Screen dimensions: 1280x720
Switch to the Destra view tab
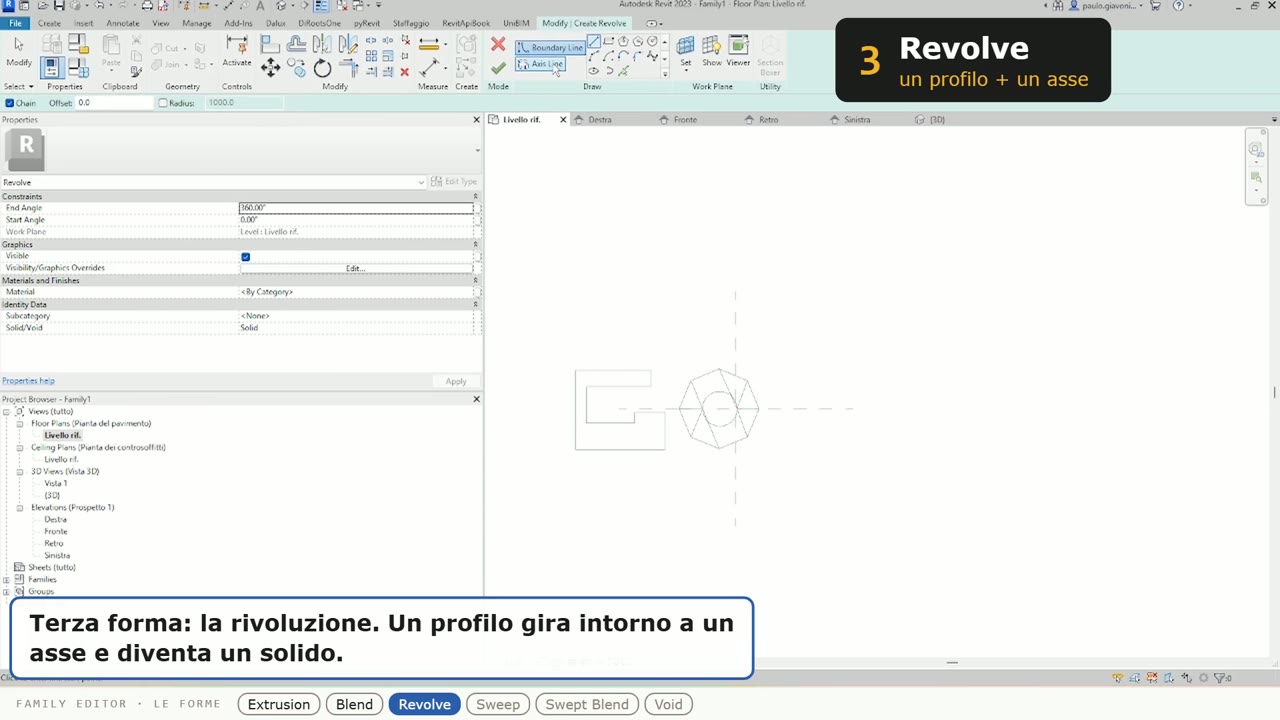point(600,120)
